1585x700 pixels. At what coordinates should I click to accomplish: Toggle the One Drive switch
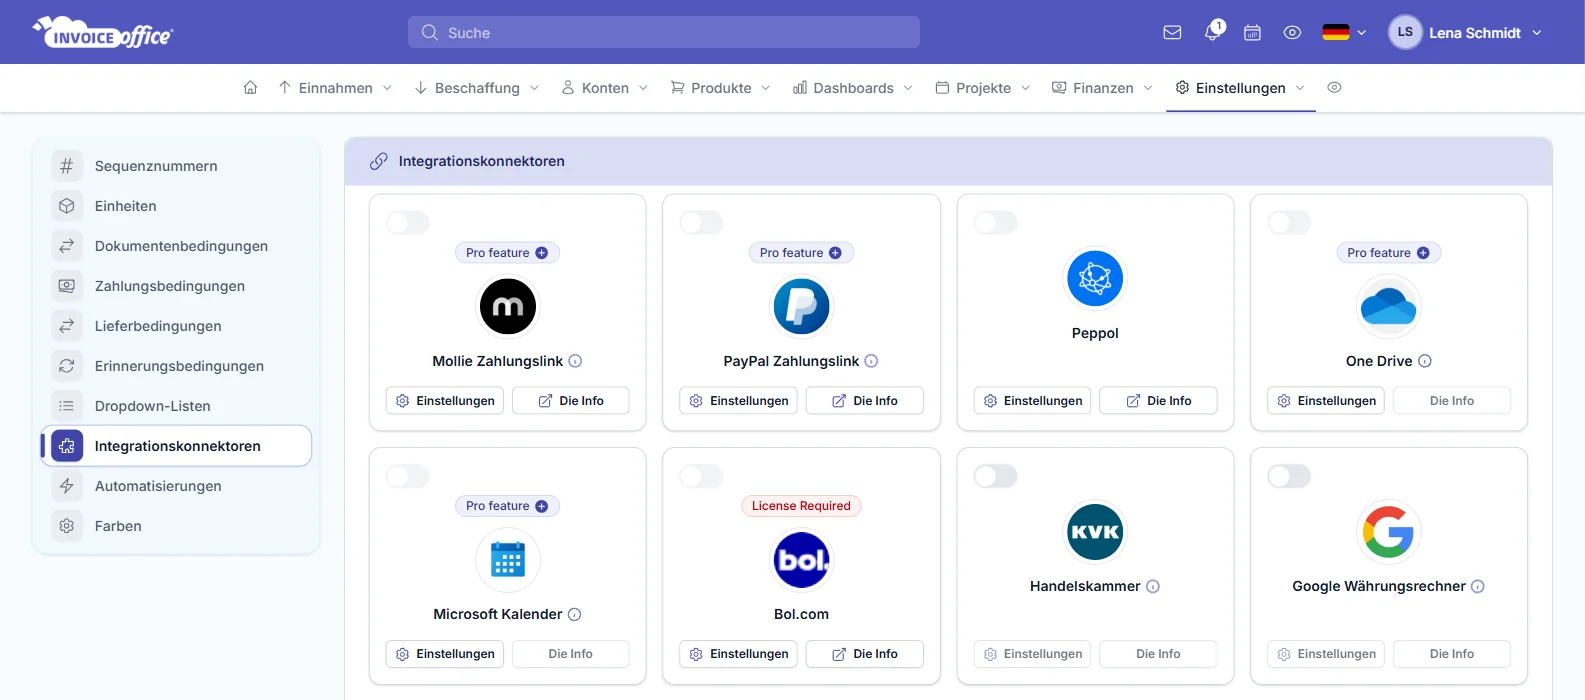point(1289,222)
